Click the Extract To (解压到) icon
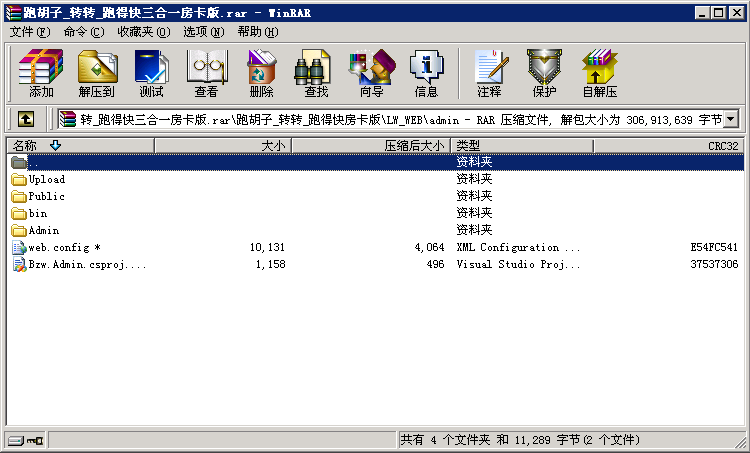Screen dimensions: 750x453 coord(96,74)
